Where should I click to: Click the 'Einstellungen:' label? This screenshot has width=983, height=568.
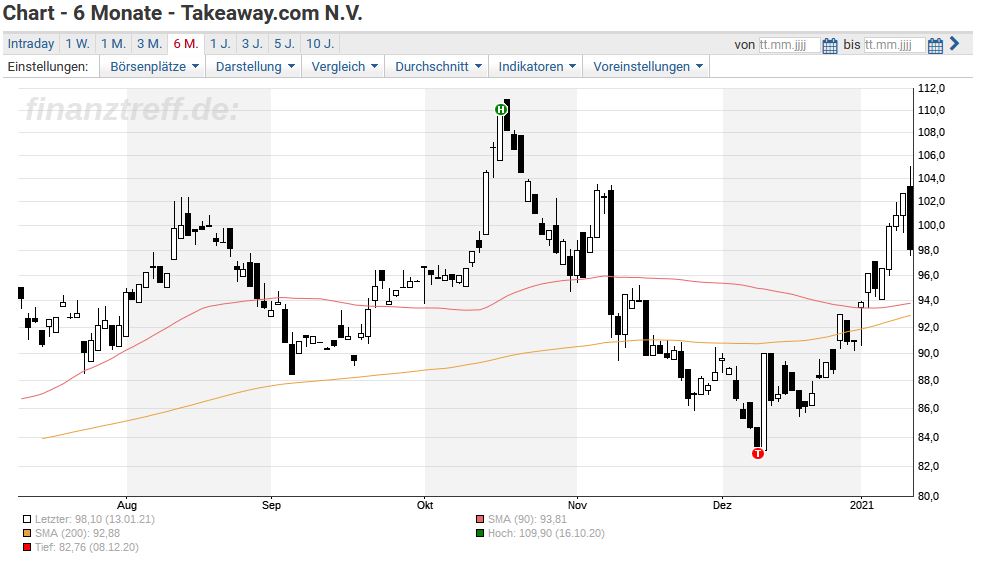[48, 66]
